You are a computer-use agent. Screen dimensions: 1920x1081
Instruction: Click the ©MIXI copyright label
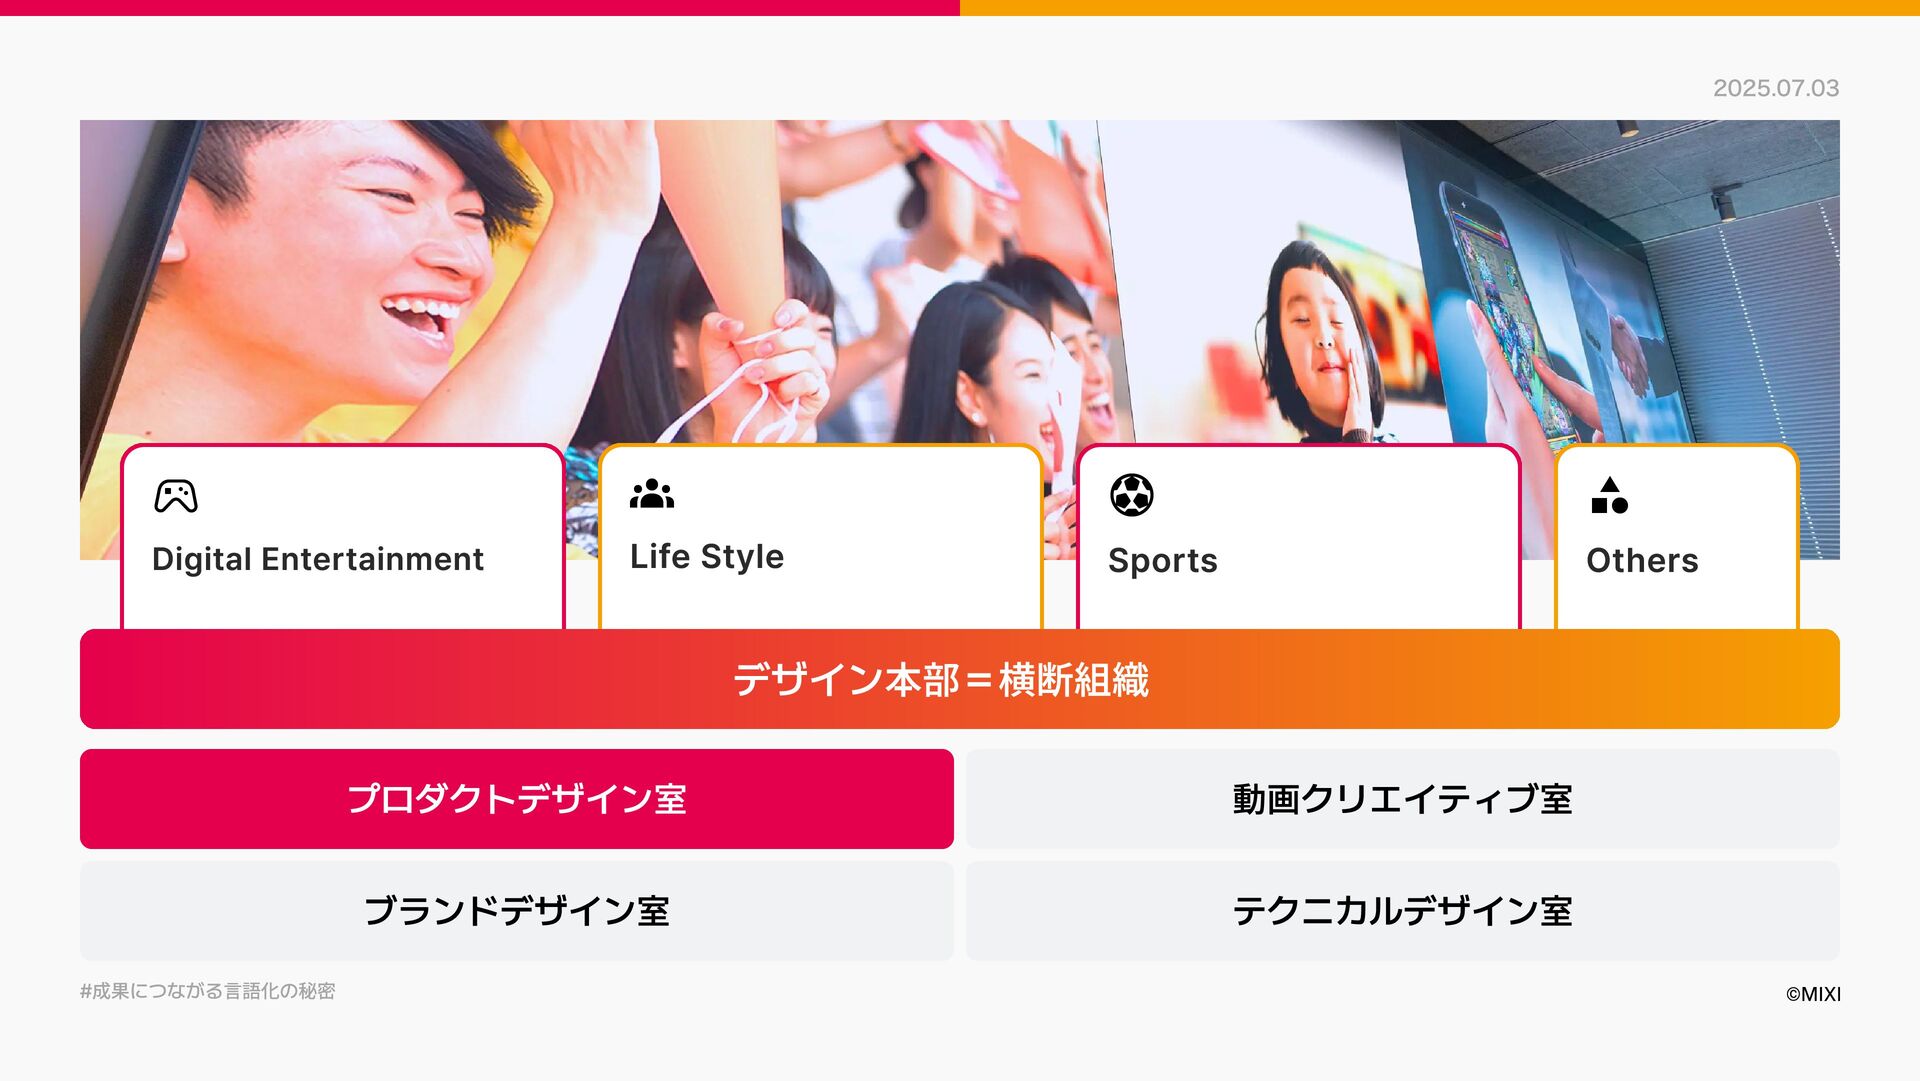[1813, 994]
